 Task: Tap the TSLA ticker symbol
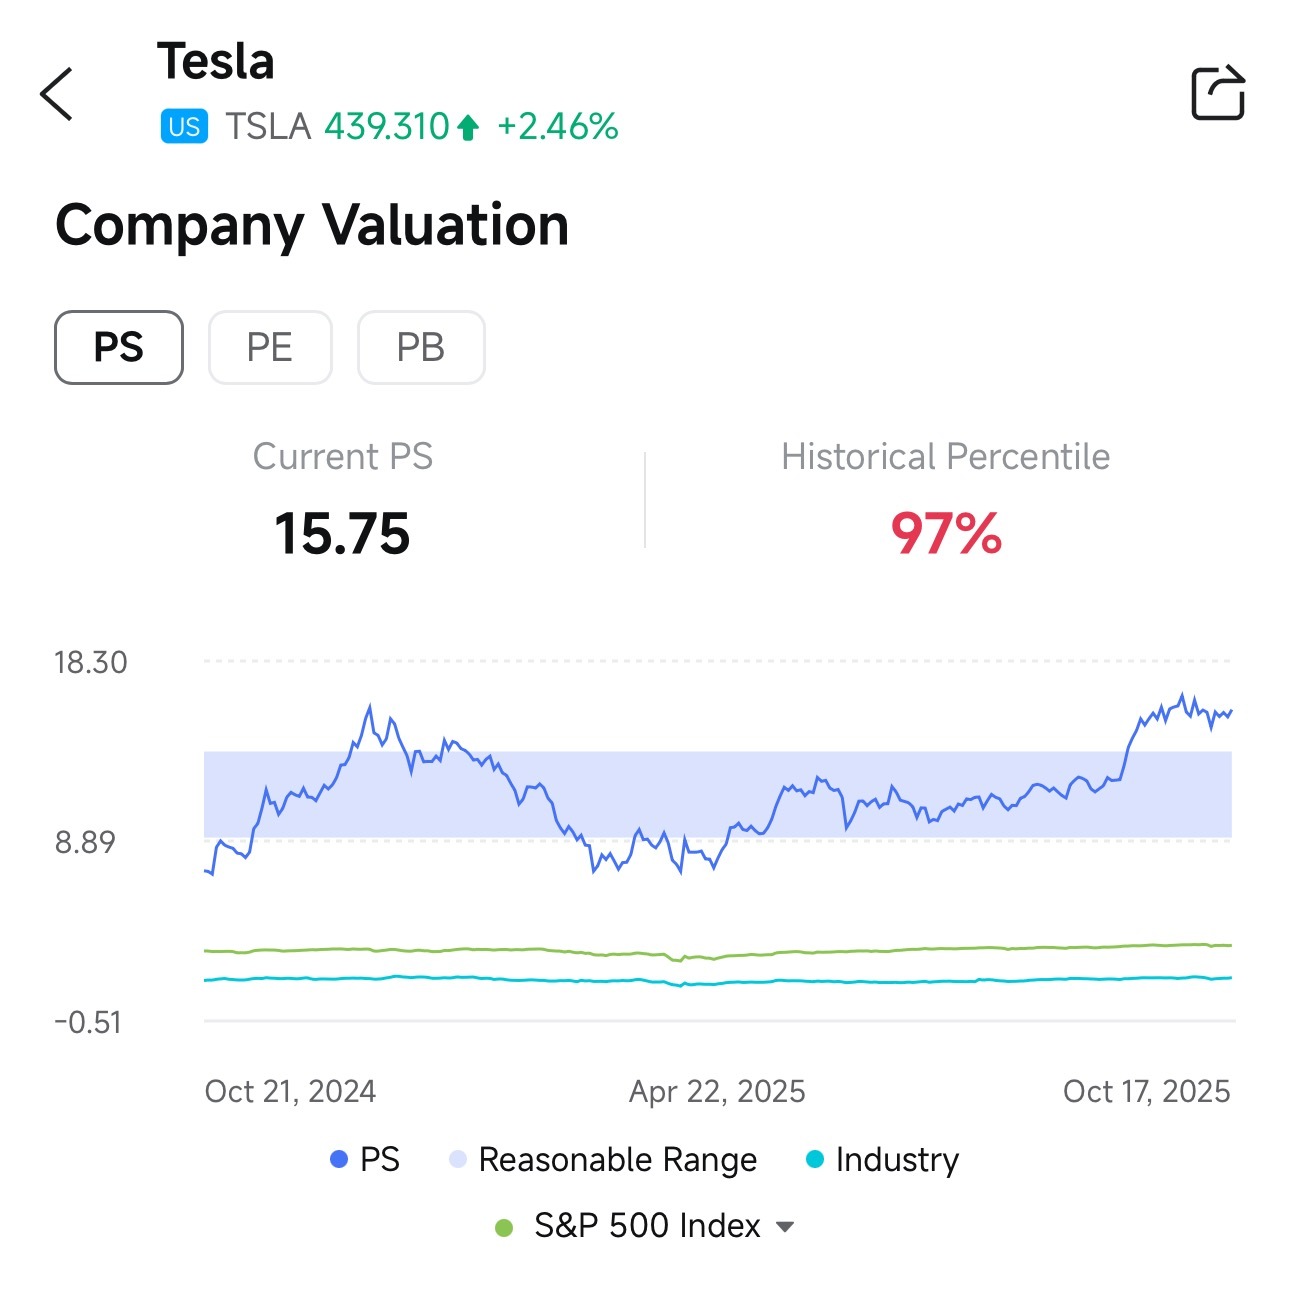[x=268, y=127]
